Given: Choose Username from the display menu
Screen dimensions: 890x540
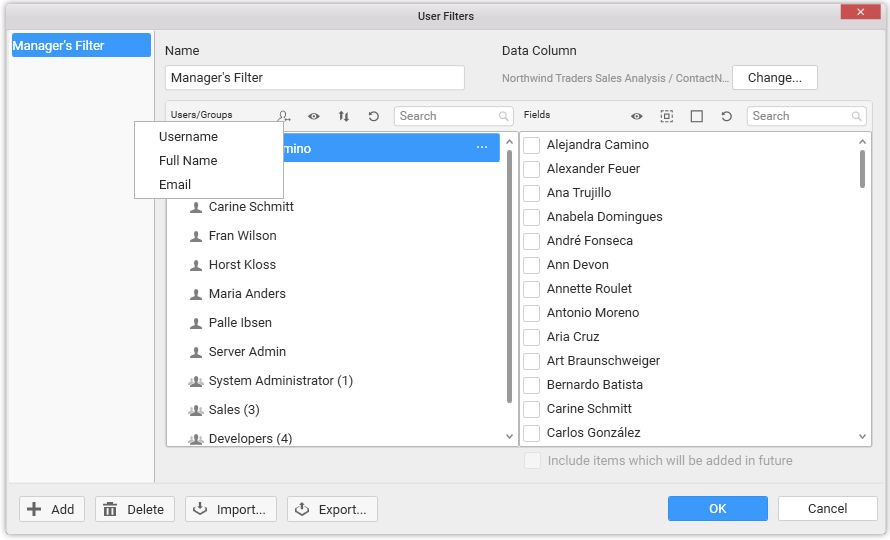Looking at the screenshot, I should (188, 137).
